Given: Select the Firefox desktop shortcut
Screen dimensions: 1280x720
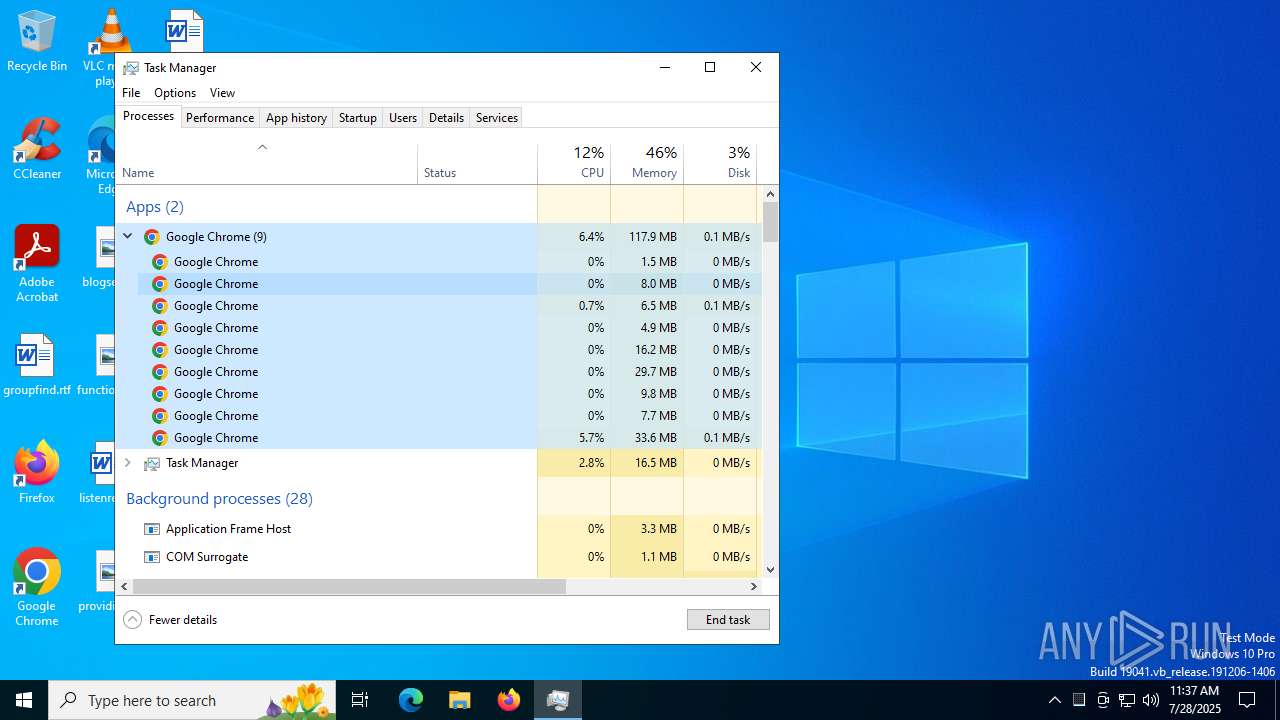Looking at the screenshot, I should pyautogui.click(x=37, y=472).
